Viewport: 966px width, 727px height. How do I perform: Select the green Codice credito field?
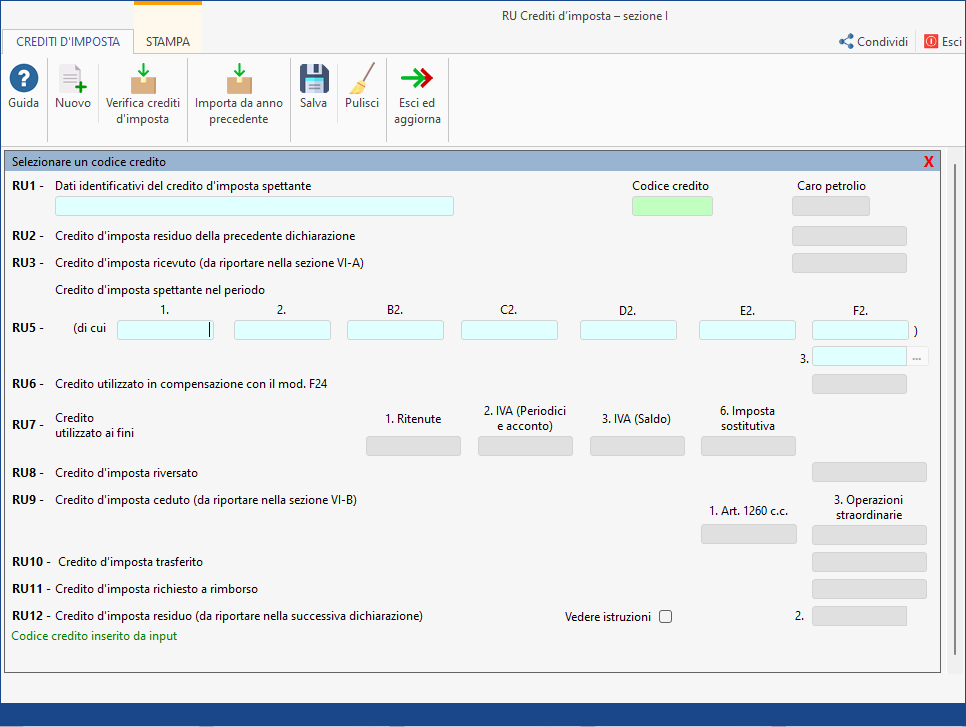672,206
